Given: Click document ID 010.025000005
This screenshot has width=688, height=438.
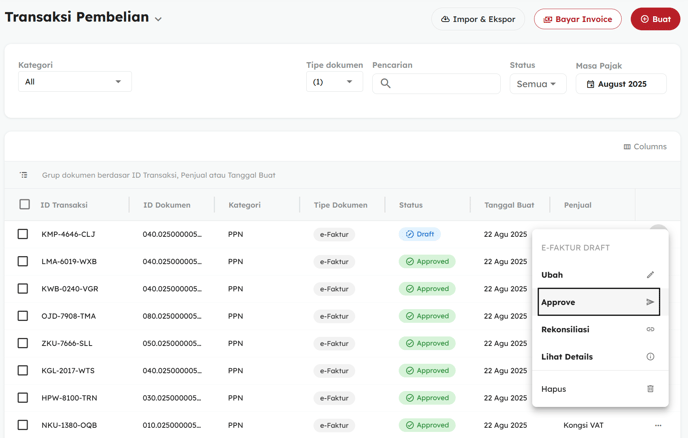Looking at the screenshot, I should click(172, 425).
